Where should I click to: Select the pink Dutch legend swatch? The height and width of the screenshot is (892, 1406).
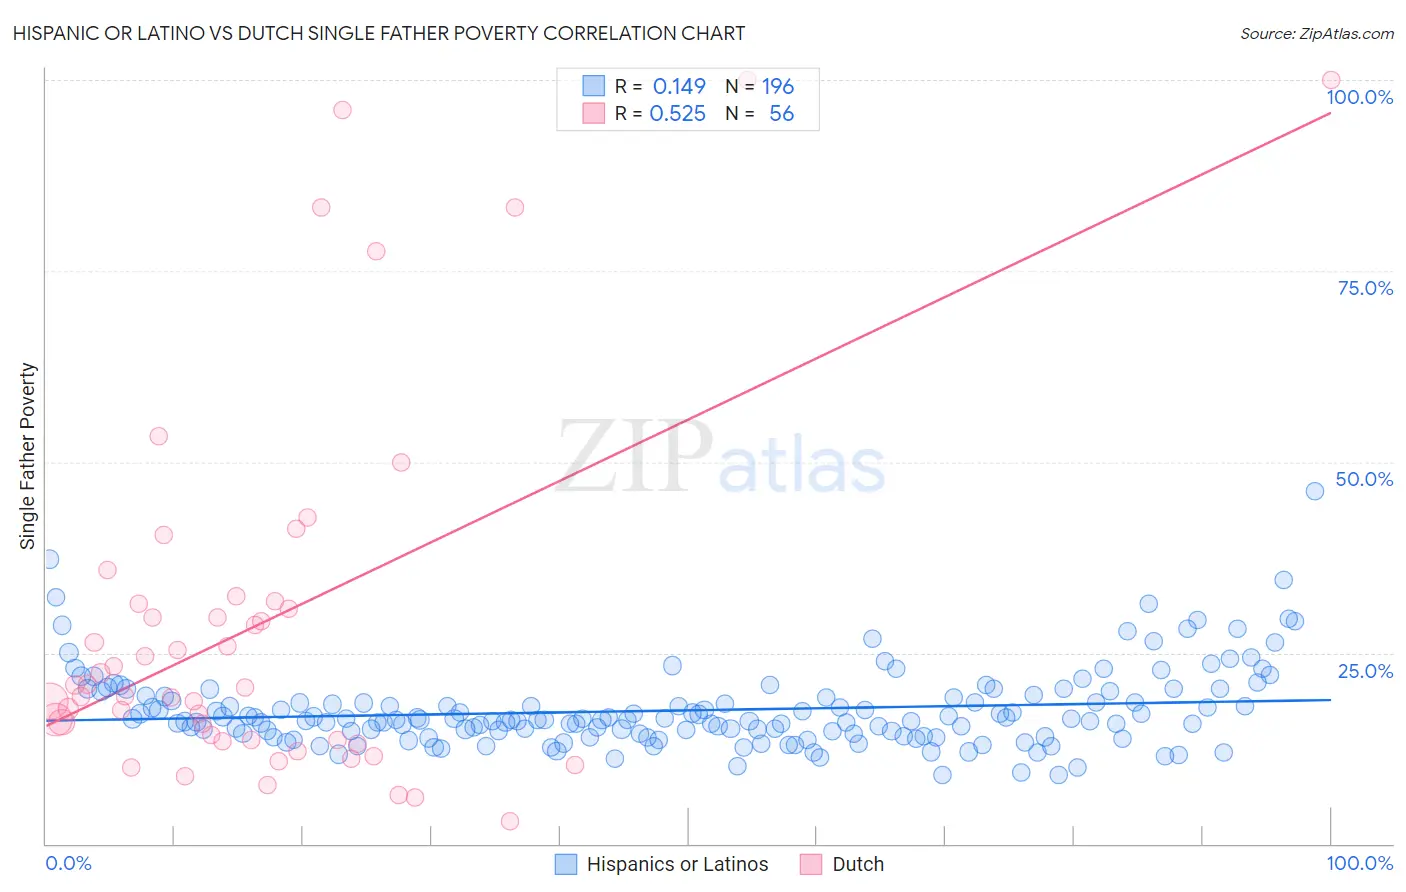click(x=811, y=864)
